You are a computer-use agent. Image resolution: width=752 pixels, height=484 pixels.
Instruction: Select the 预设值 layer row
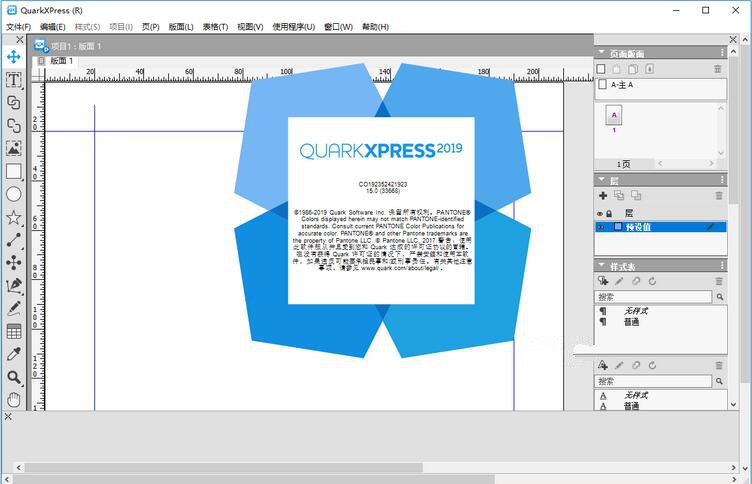coord(660,227)
